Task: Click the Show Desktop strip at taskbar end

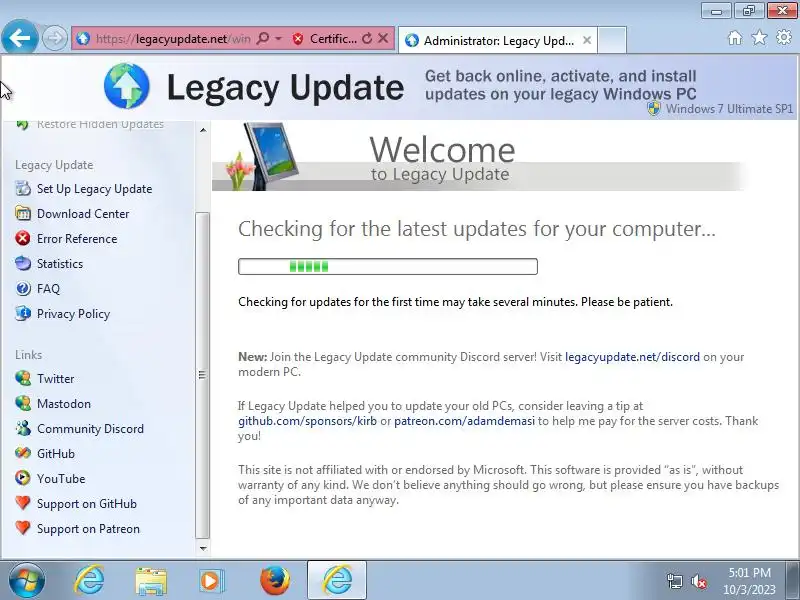Action: 793,580
